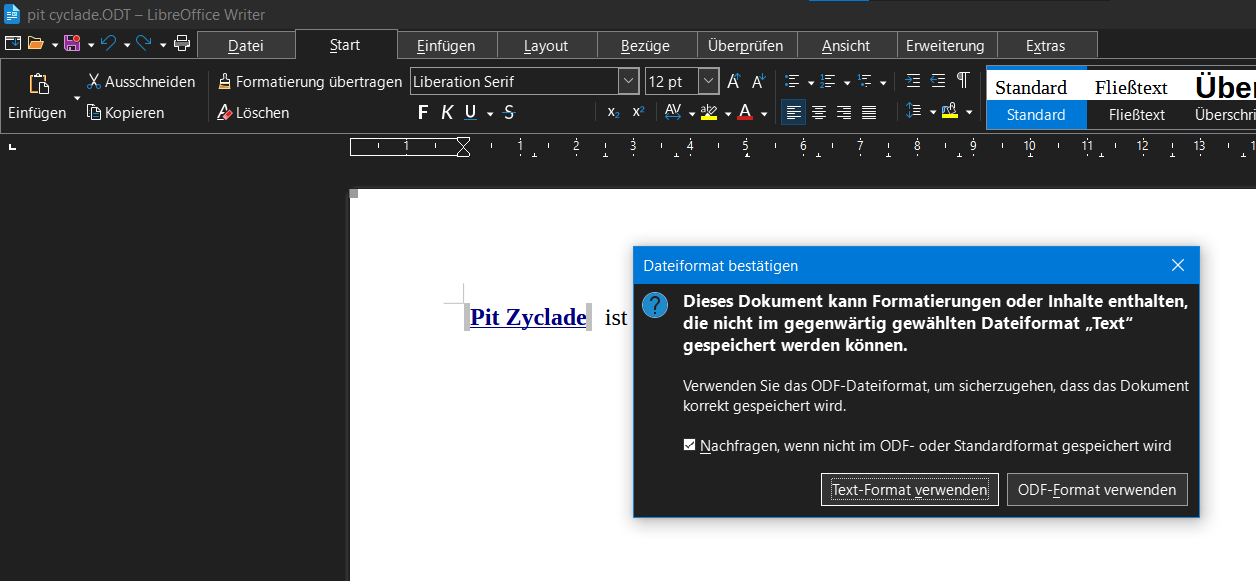Click Formatierung übertragen paintbrush
This screenshot has height=581, width=1256.
(x=310, y=82)
